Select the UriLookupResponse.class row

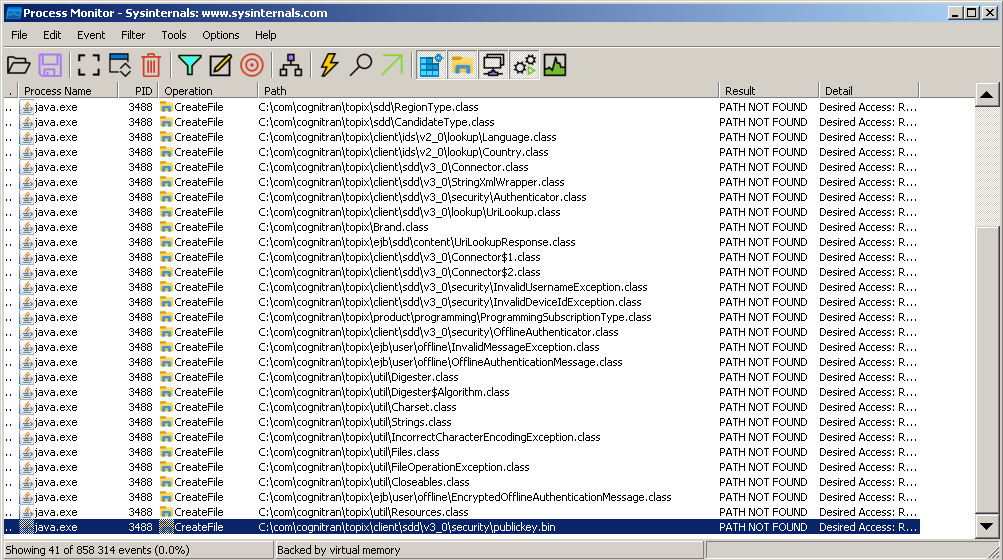[x=461, y=242]
